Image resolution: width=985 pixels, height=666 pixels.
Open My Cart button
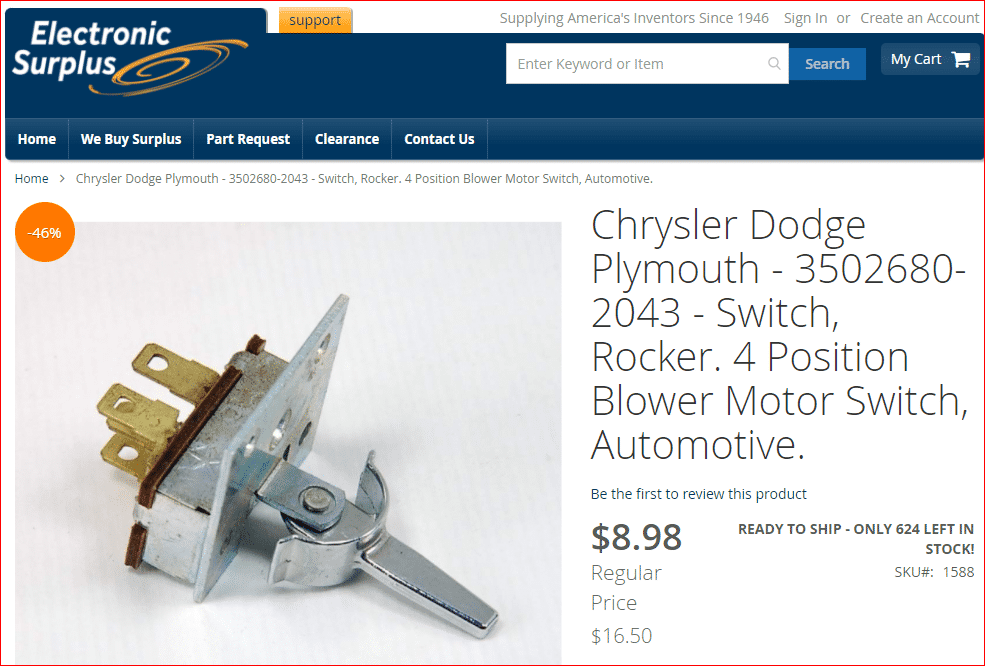pyautogui.click(x=930, y=59)
